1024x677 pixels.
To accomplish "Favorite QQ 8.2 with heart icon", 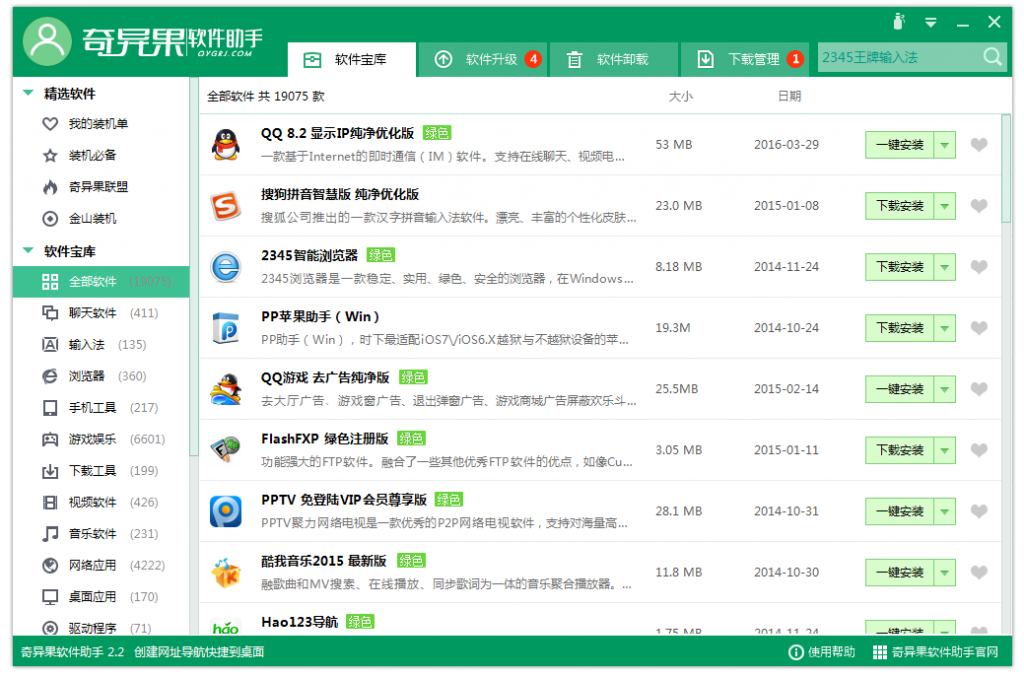I will click(979, 145).
